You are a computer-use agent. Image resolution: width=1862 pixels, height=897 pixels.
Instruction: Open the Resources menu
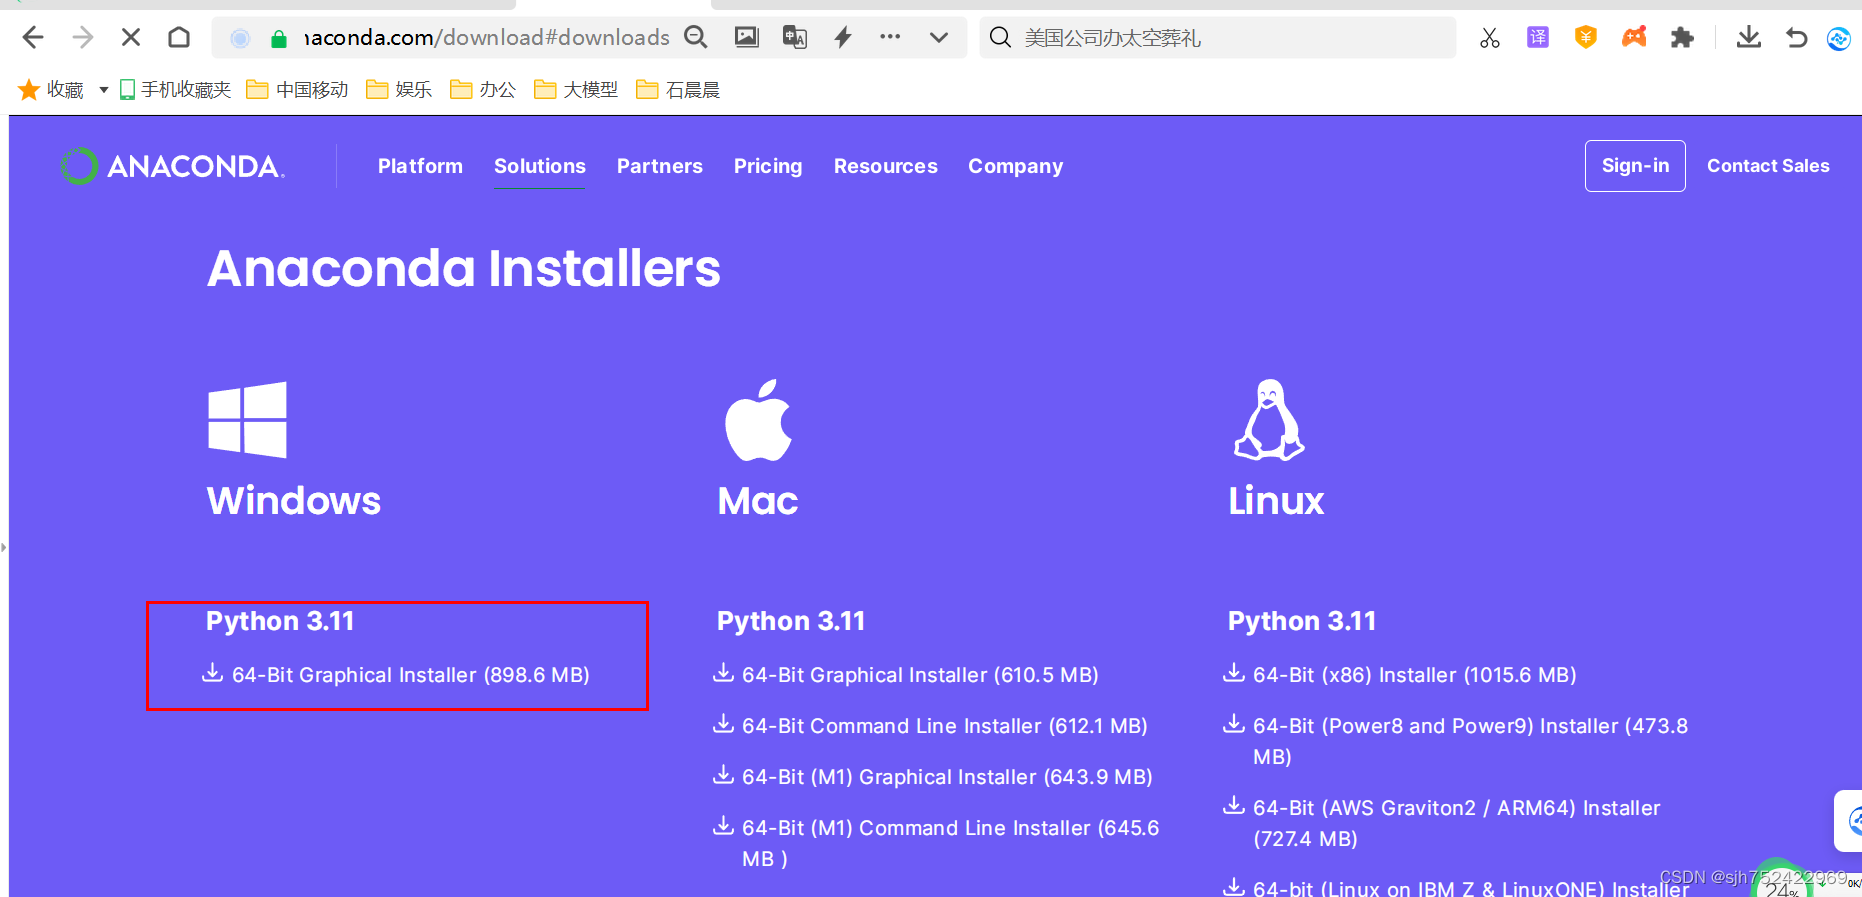coord(886,166)
